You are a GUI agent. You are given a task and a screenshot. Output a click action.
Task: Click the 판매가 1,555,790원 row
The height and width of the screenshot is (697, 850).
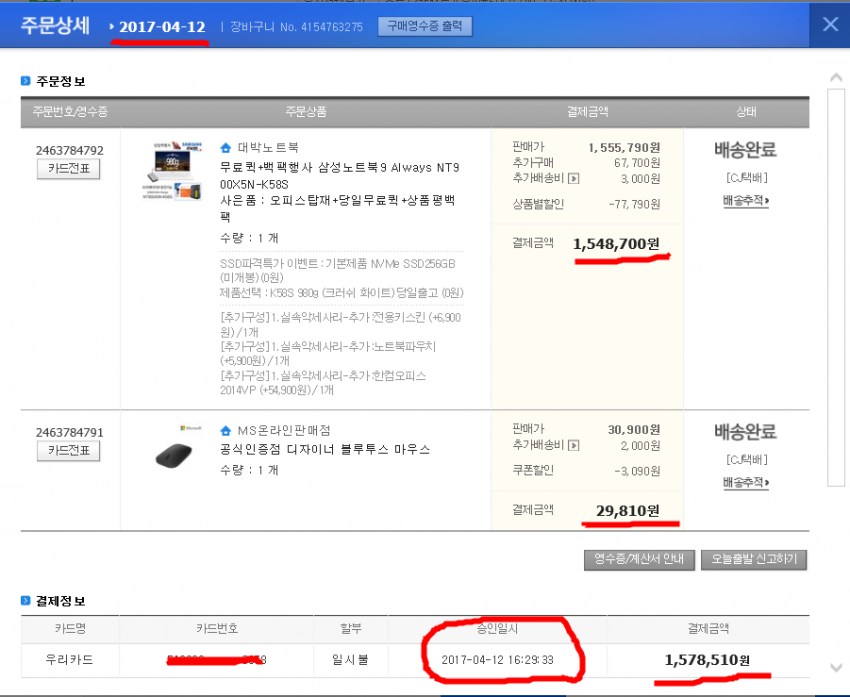point(586,147)
